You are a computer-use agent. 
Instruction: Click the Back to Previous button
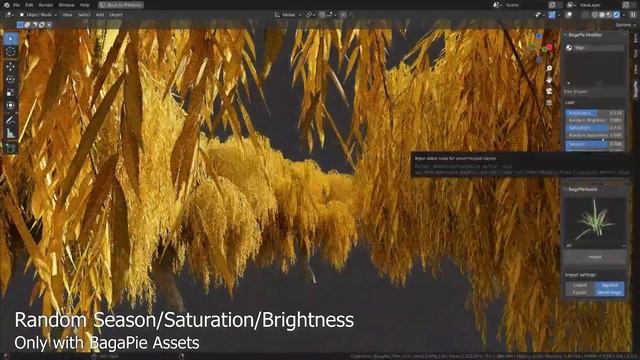coord(121,5)
